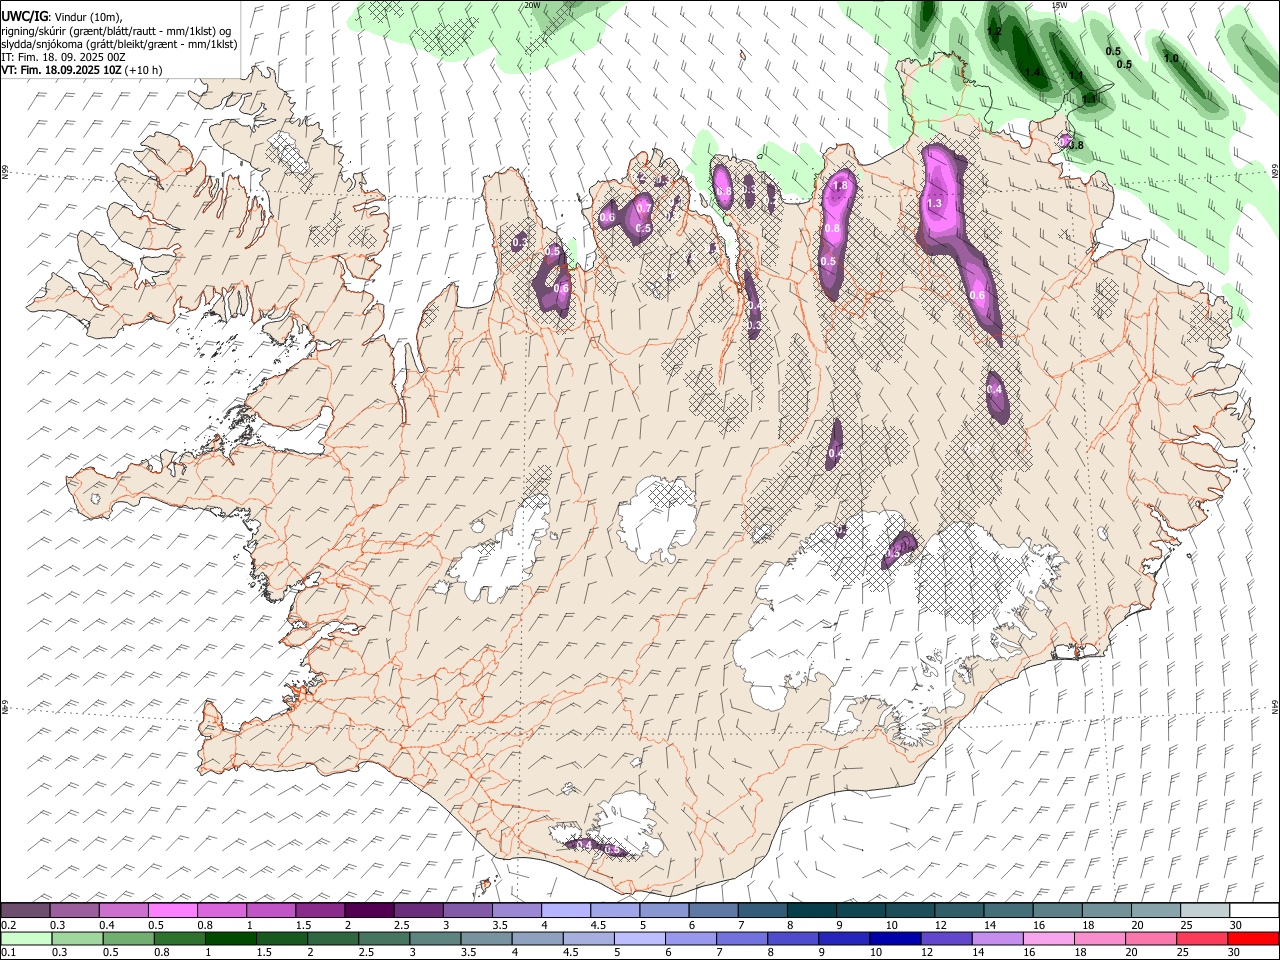
Task: Click the 'UWC/IG: Vindur (10m)' title text
Action: pyautogui.click(x=62, y=17)
